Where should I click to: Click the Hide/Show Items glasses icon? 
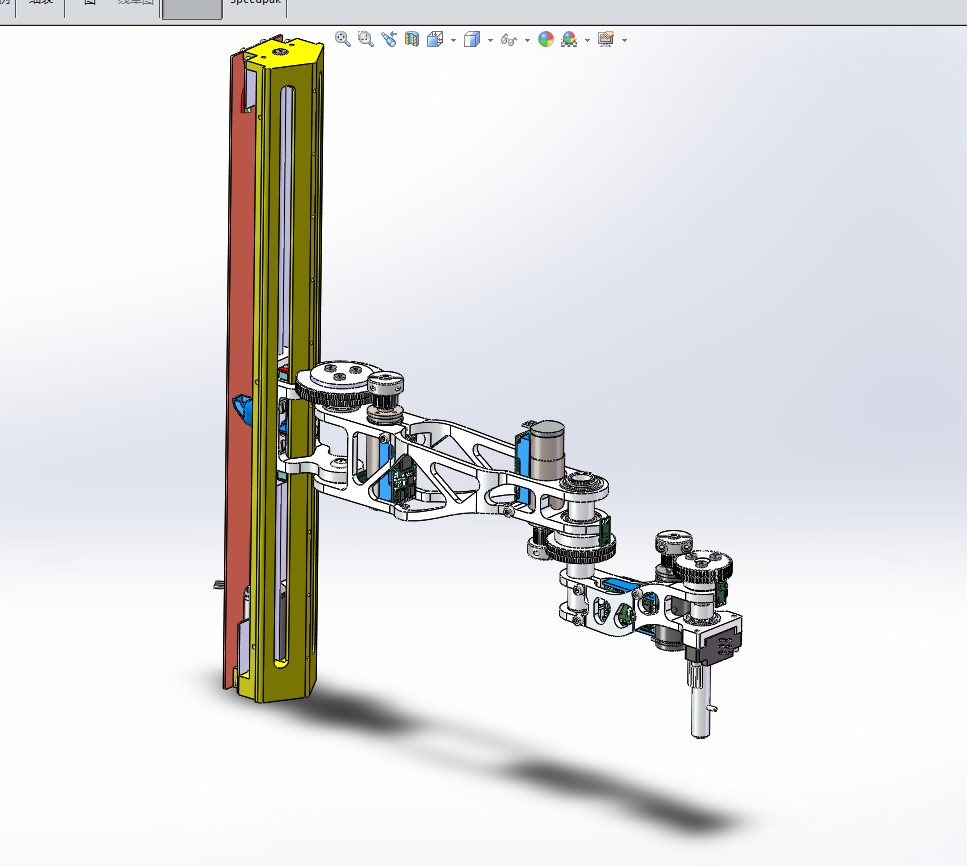coord(509,40)
